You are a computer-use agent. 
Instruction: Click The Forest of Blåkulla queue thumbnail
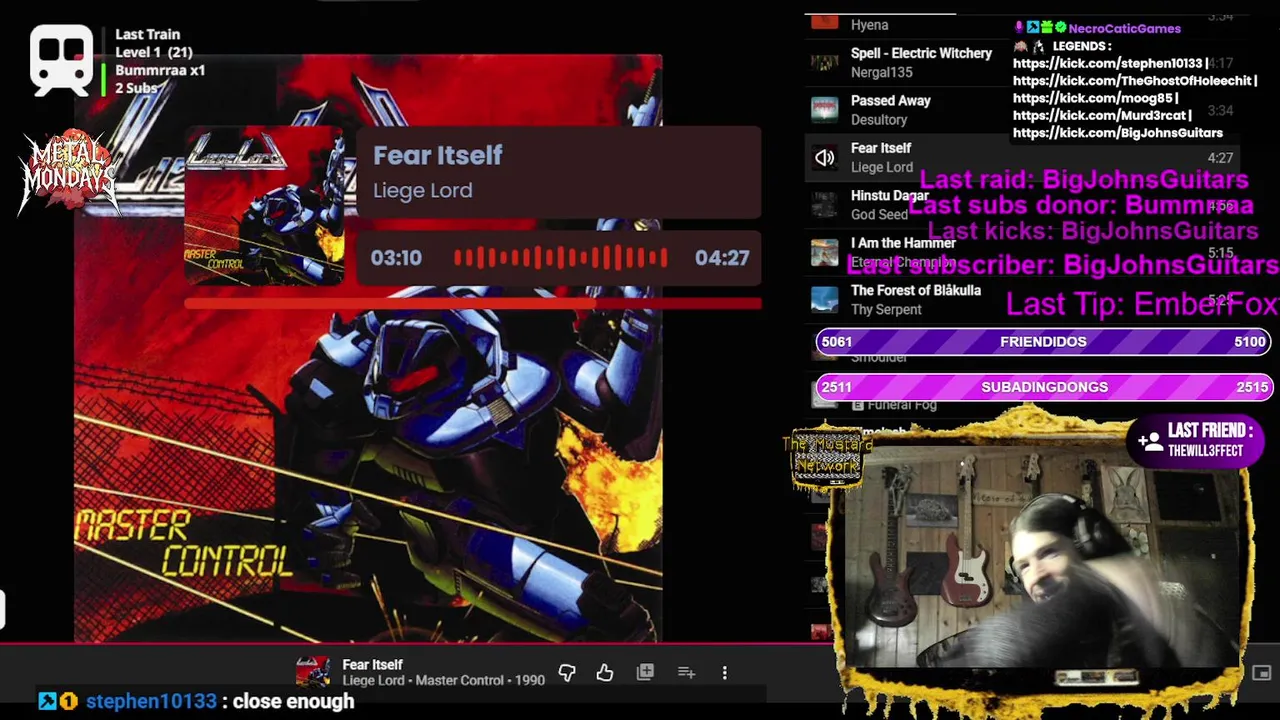(x=824, y=299)
